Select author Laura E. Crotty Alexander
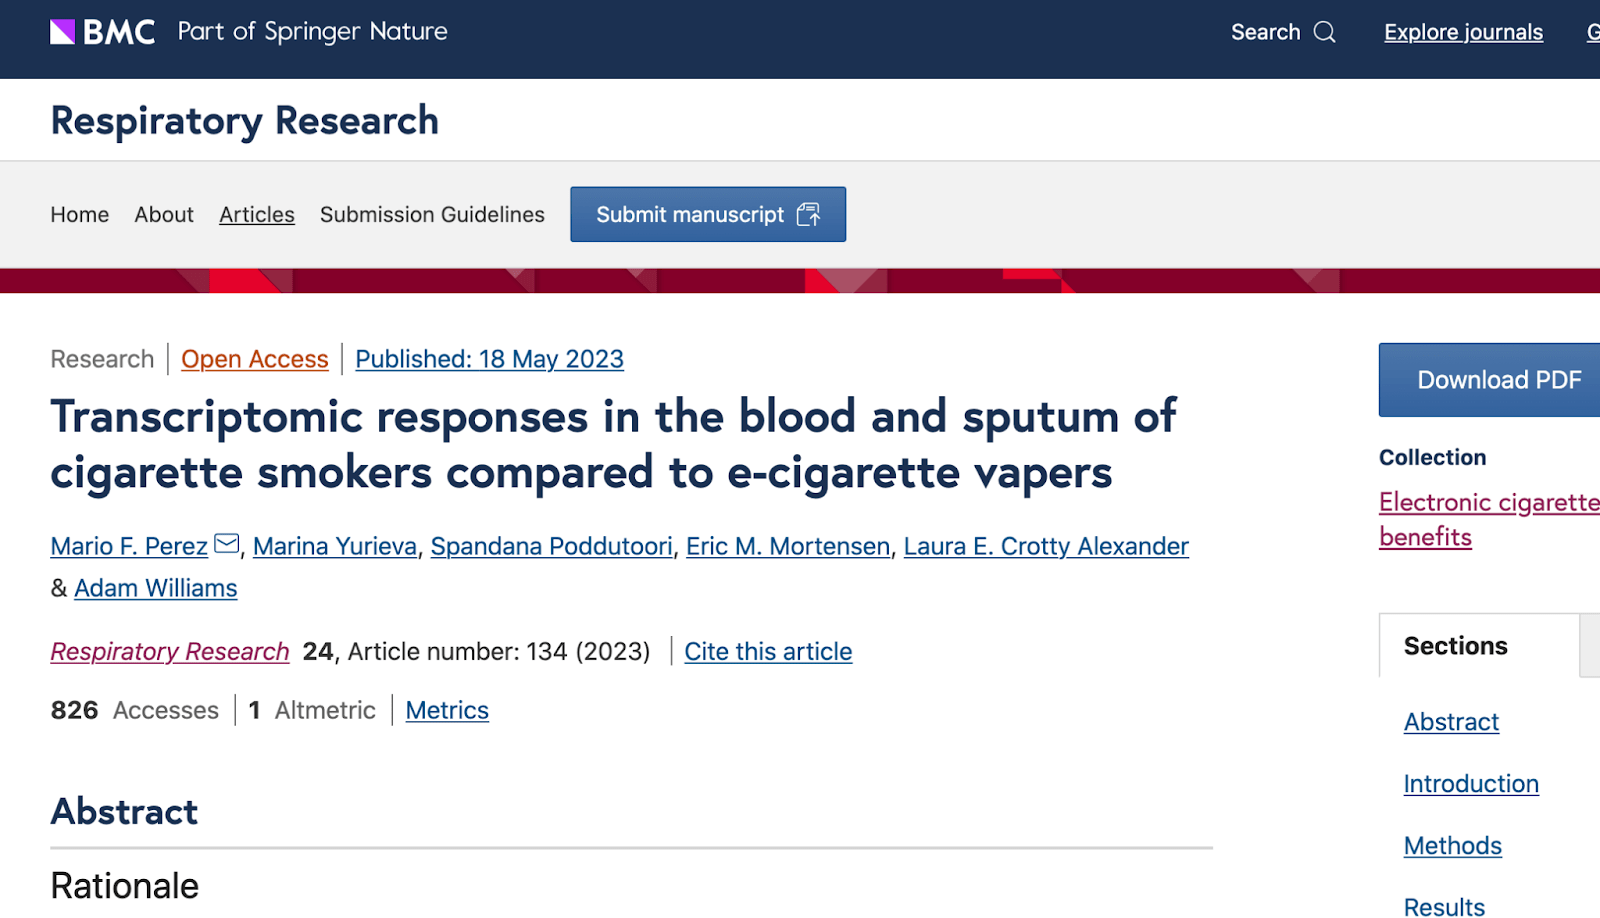This screenshot has width=1600, height=918. pyautogui.click(x=1046, y=546)
